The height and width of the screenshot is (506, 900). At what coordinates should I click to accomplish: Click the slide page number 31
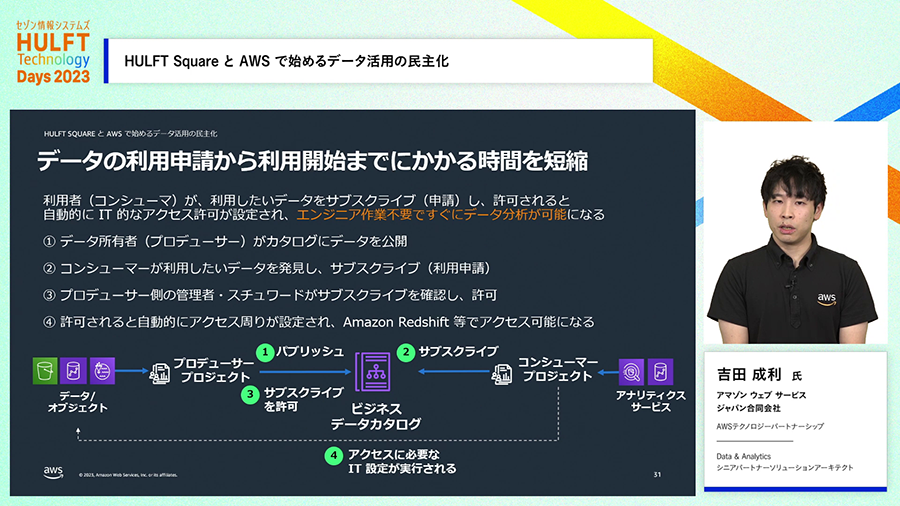pyautogui.click(x=657, y=473)
